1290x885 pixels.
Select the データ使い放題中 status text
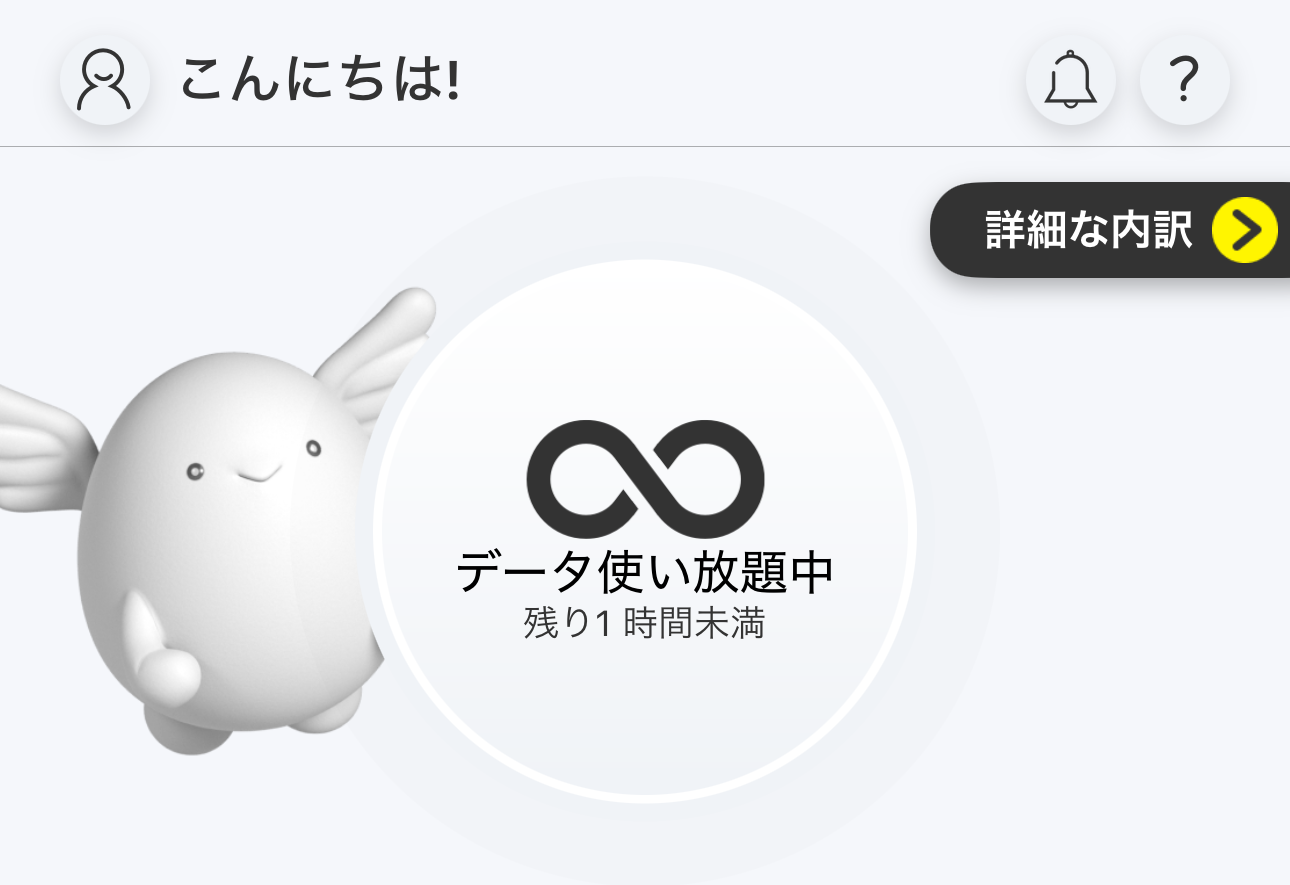(645, 573)
